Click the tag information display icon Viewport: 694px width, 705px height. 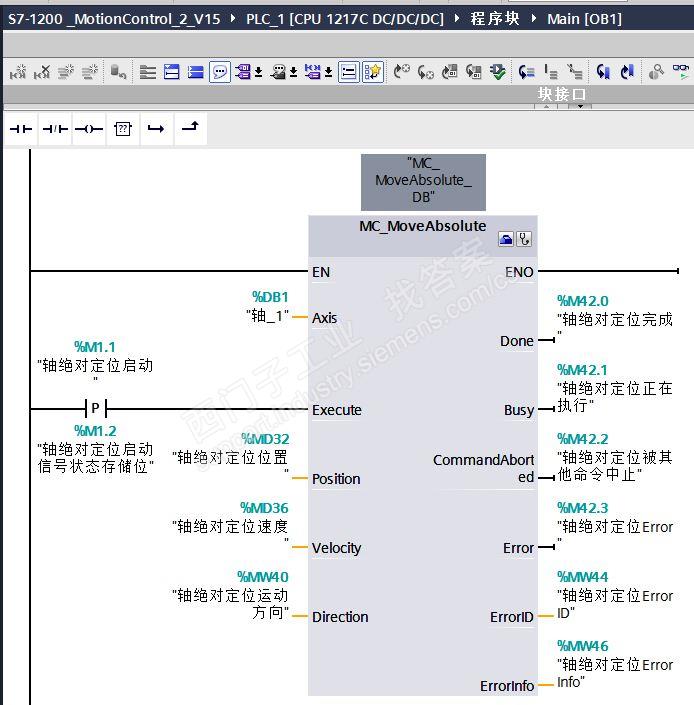point(278,72)
